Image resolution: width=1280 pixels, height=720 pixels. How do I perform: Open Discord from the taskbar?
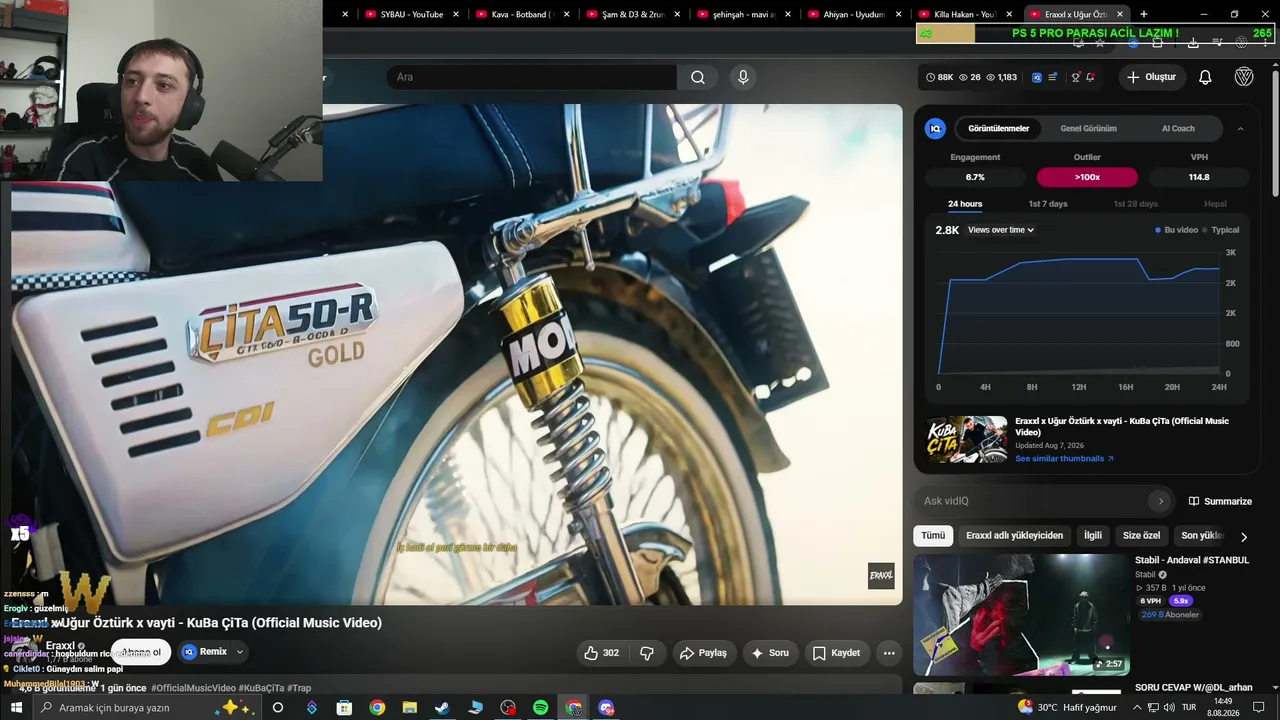pos(606,708)
